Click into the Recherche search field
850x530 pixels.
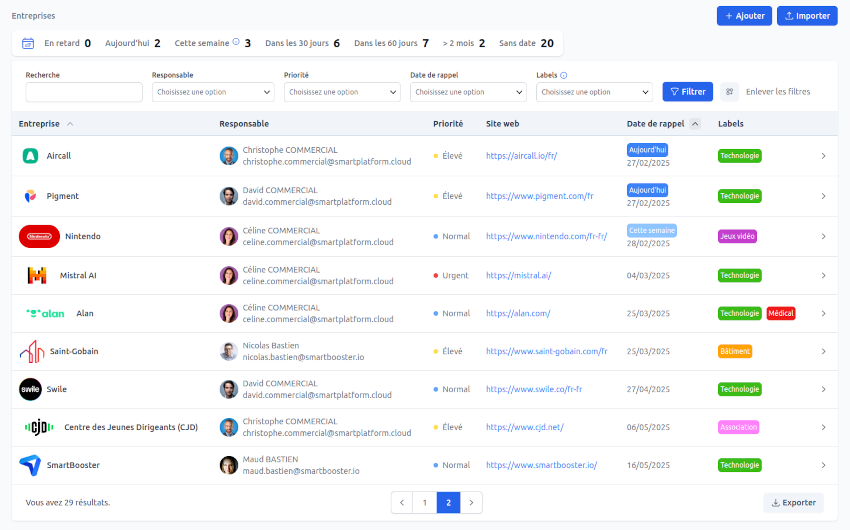pos(84,92)
